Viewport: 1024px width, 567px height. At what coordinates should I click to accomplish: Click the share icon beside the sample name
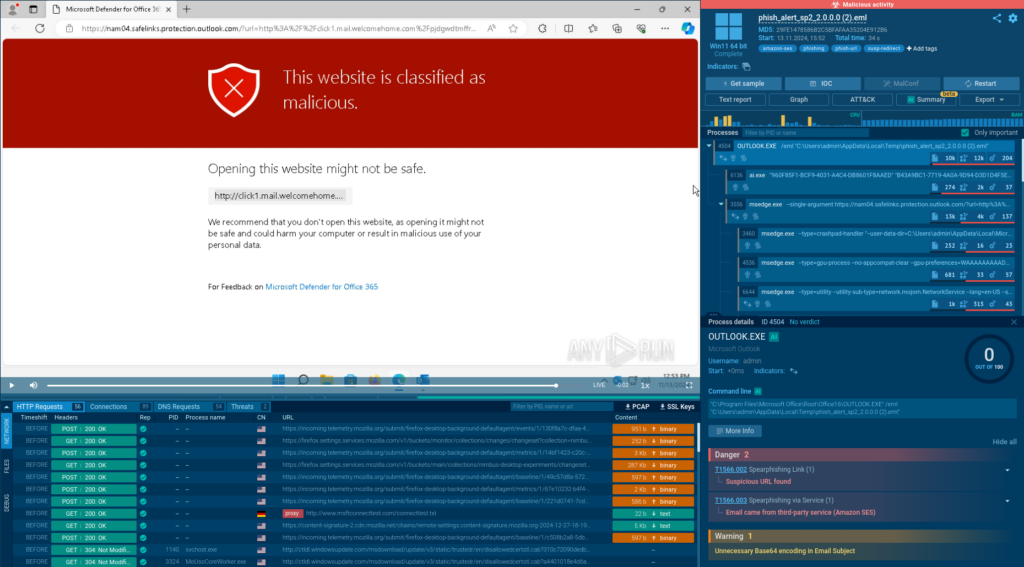(997, 18)
